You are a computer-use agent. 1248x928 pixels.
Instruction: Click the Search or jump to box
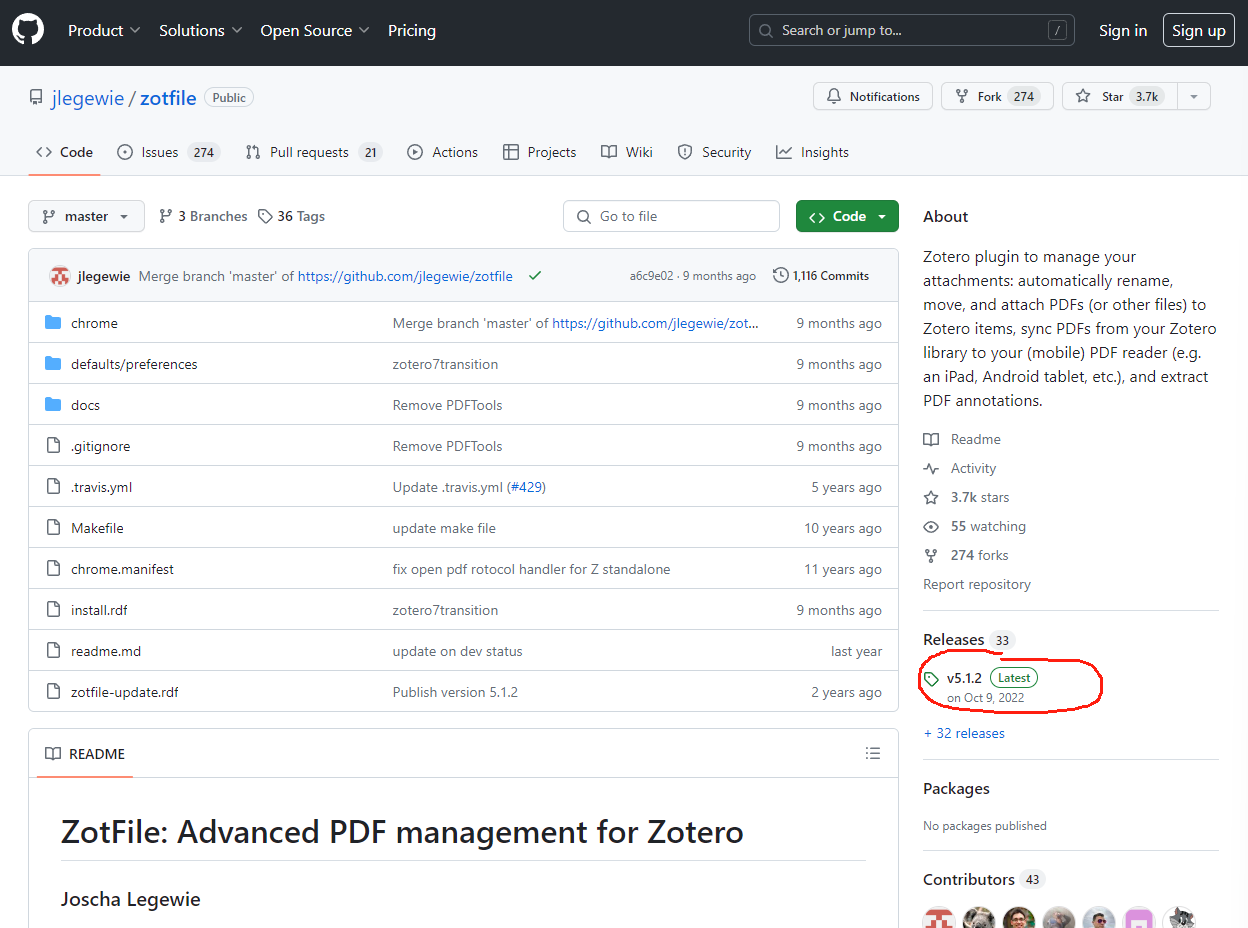click(x=911, y=31)
